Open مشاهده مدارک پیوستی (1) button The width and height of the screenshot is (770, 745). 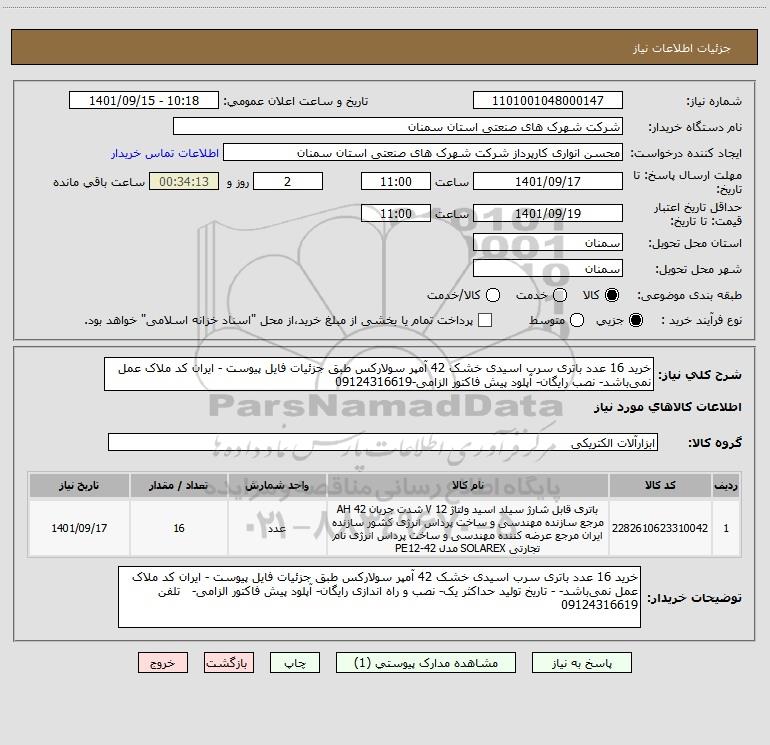426,663
